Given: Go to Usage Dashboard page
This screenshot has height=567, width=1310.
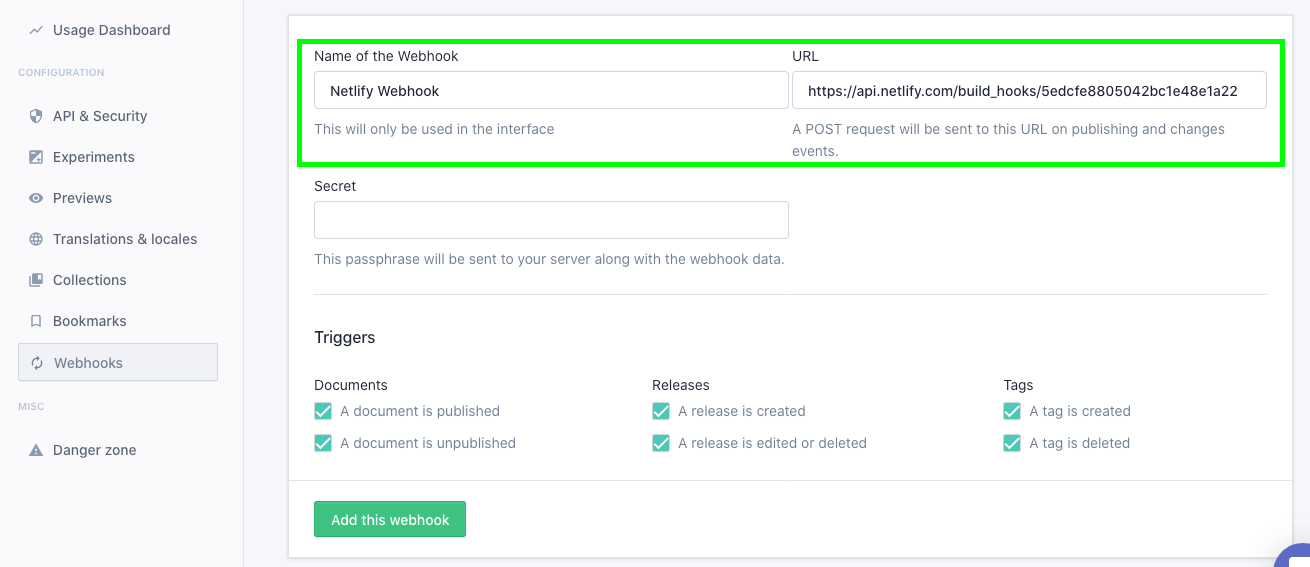Looking at the screenshot, I should pos(111,30).
